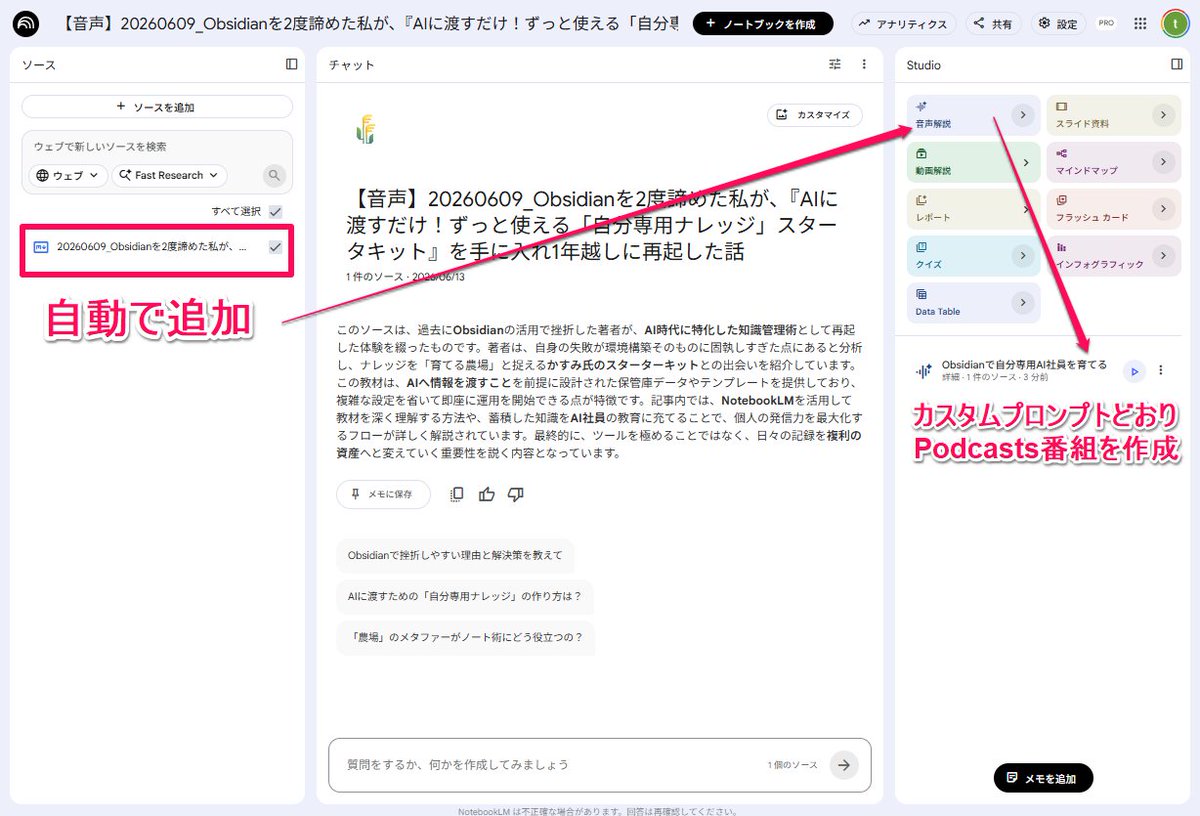
Task: Click the カスタマイズ button
Action: (815, 115)
